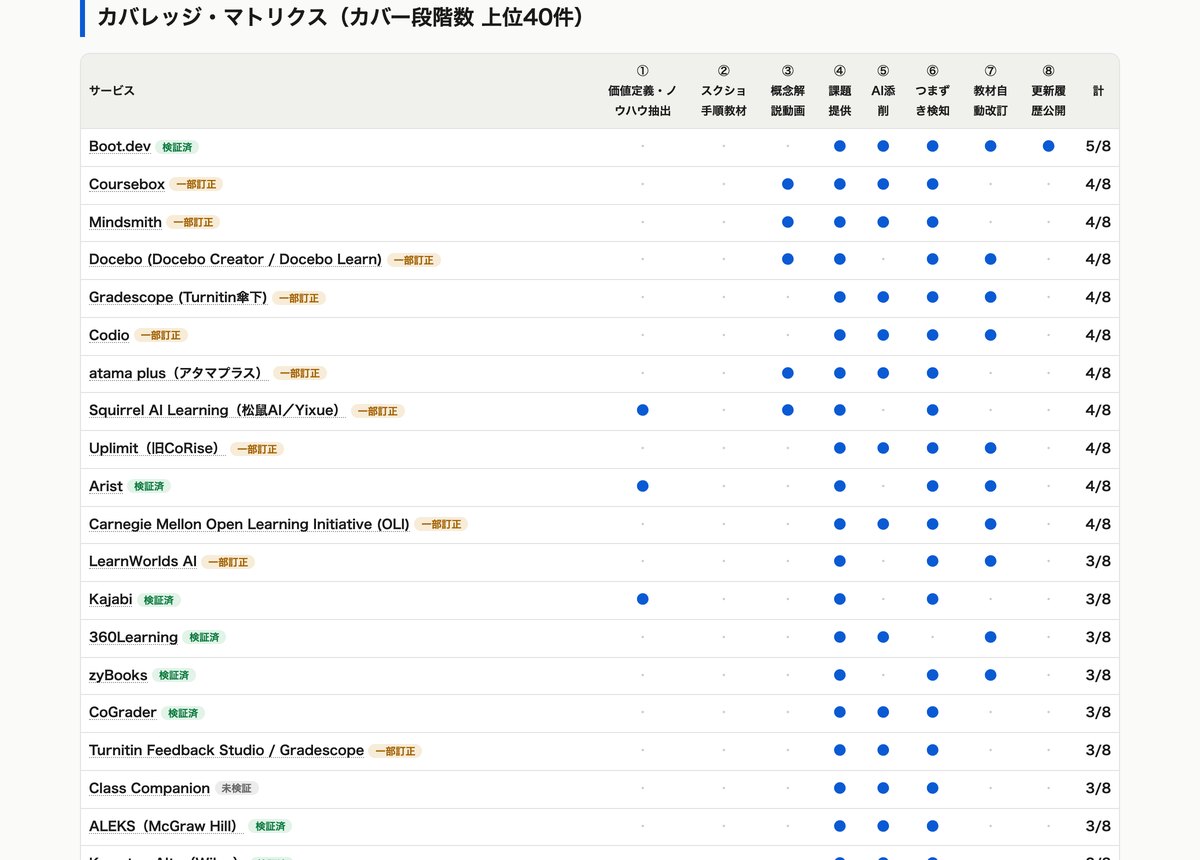1200x860 pixels.
Task: Click the 計 total column header
Action: pos(1098,91)
